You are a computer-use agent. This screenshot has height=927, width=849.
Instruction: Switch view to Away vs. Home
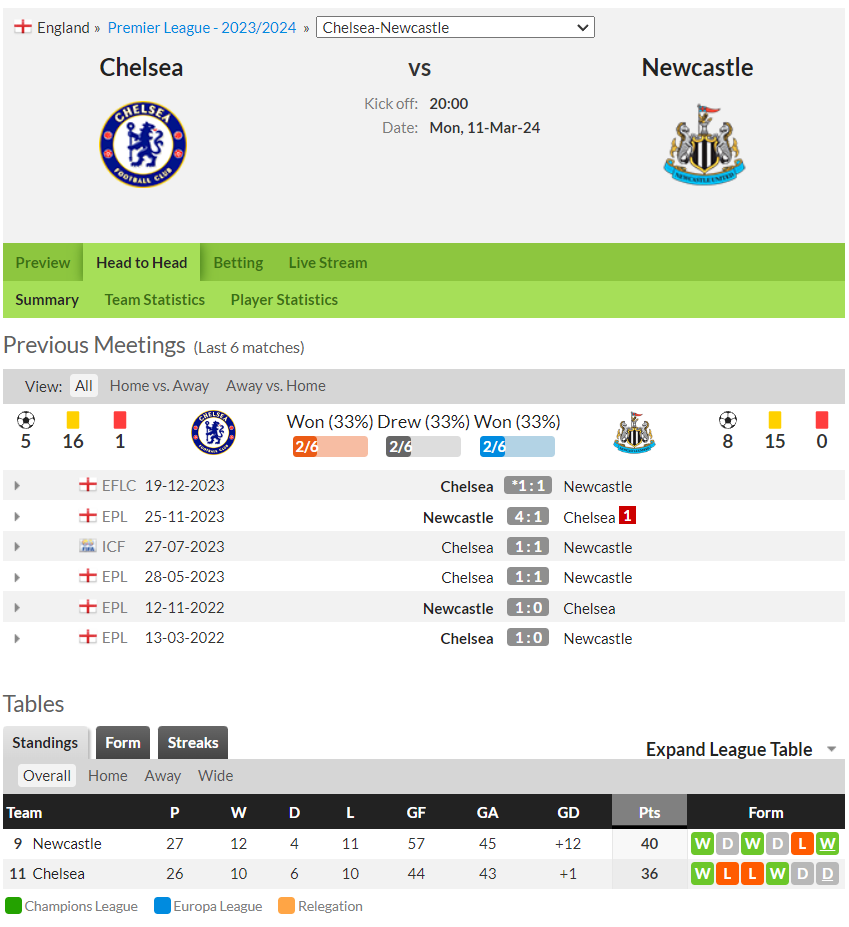coord(276,386)
